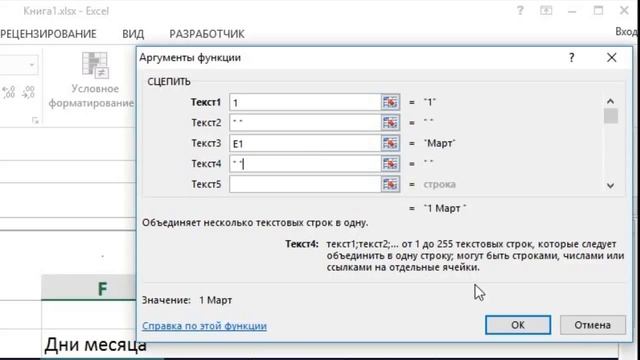This screenshot has height=360, width=640.
Task: Click the range selector icon for Текст2
Action: [x=390, y=122]
